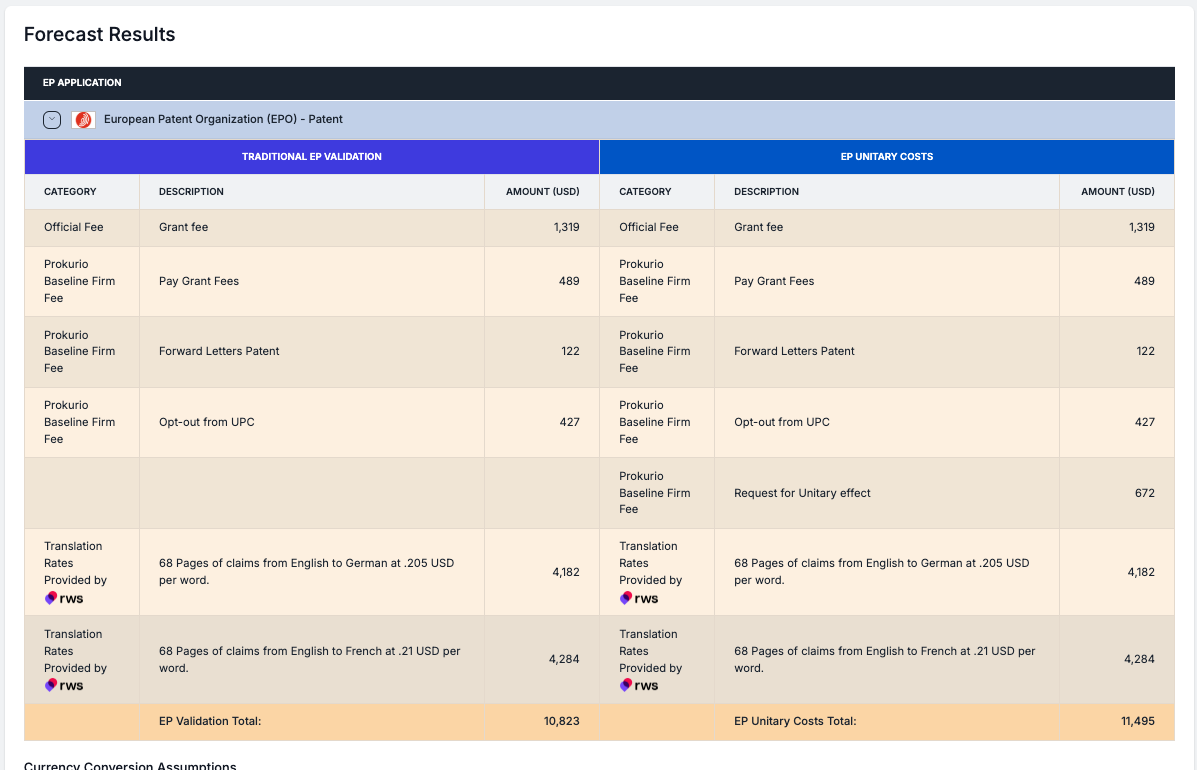Click Forward Letters Patent in Traditional table
The height and width of the screenshot is (770, 1197).
(219, 351)
